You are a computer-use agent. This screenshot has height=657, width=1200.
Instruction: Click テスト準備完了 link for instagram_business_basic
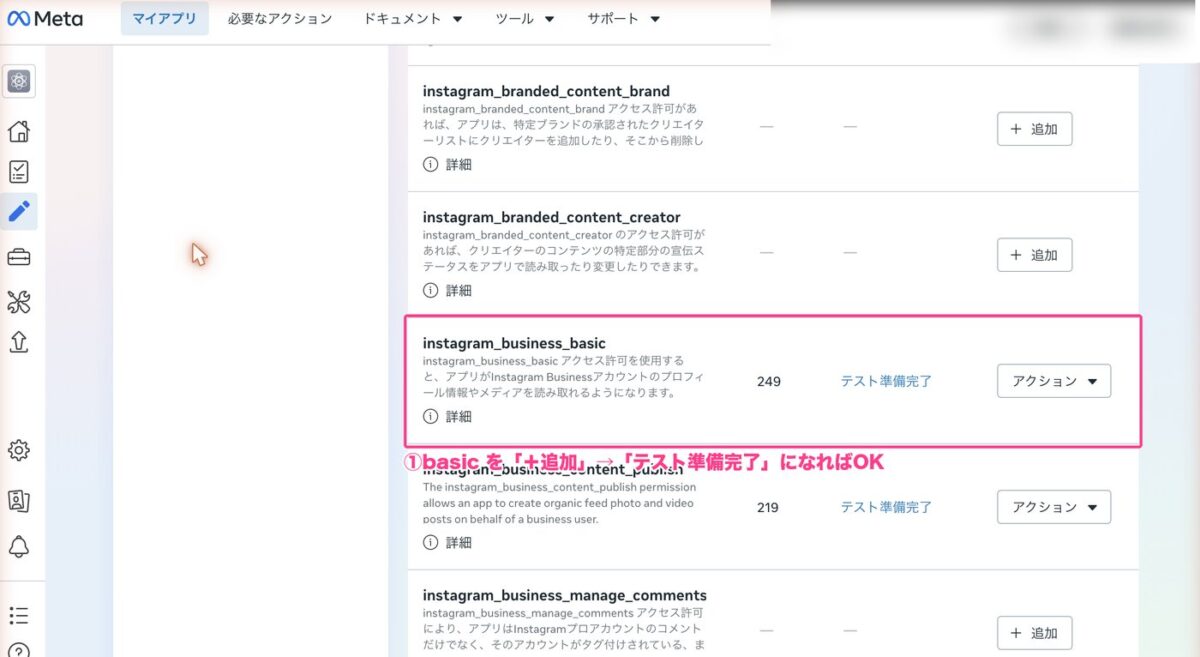886,381
